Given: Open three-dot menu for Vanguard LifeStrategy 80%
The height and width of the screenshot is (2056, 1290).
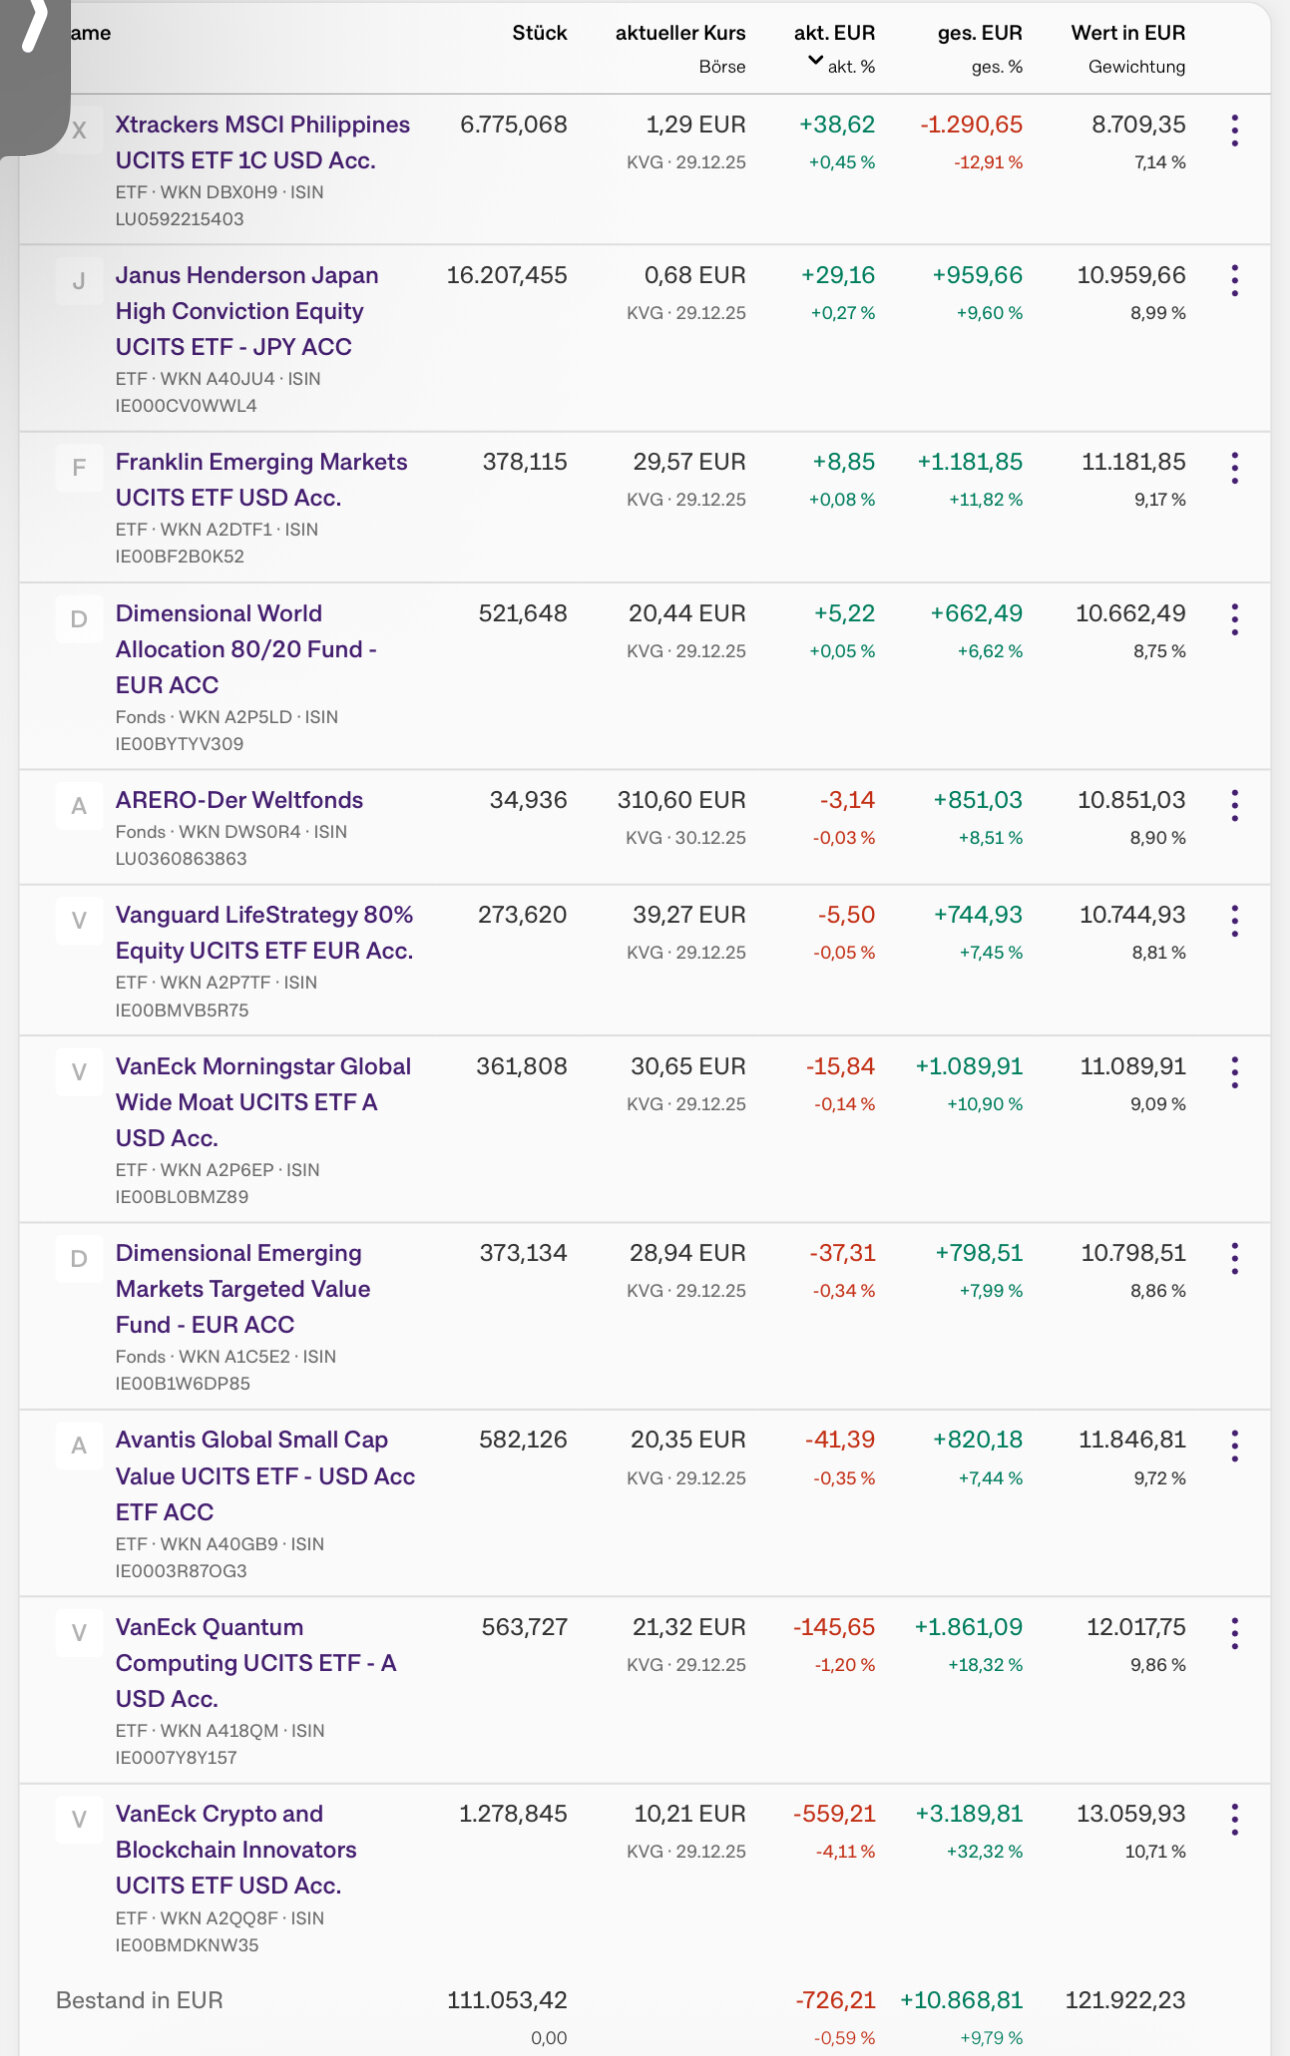Looking at the screenshot, I should coord(1235,921).
